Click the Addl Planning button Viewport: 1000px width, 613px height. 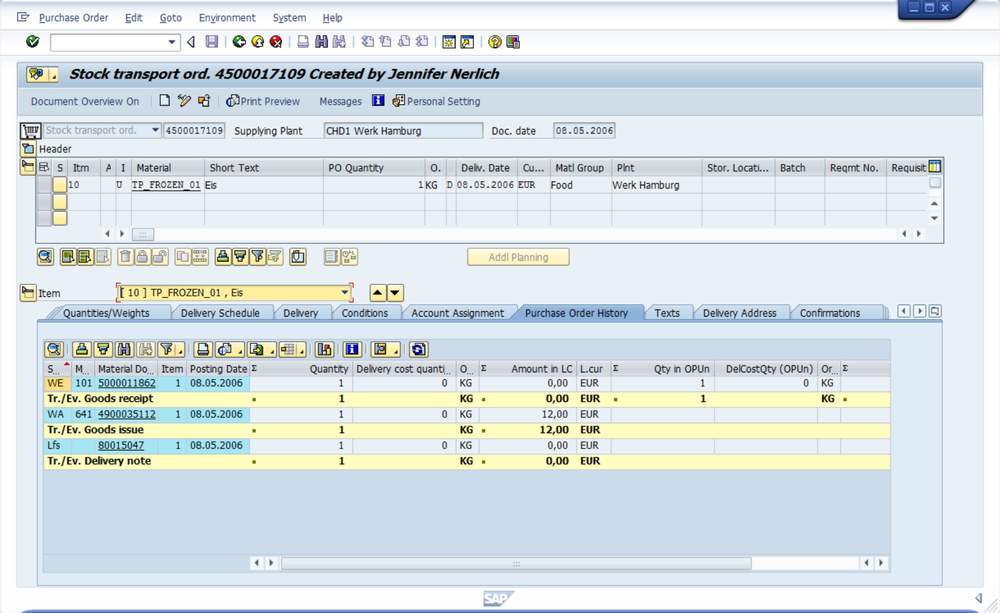[x=518, y=257]
